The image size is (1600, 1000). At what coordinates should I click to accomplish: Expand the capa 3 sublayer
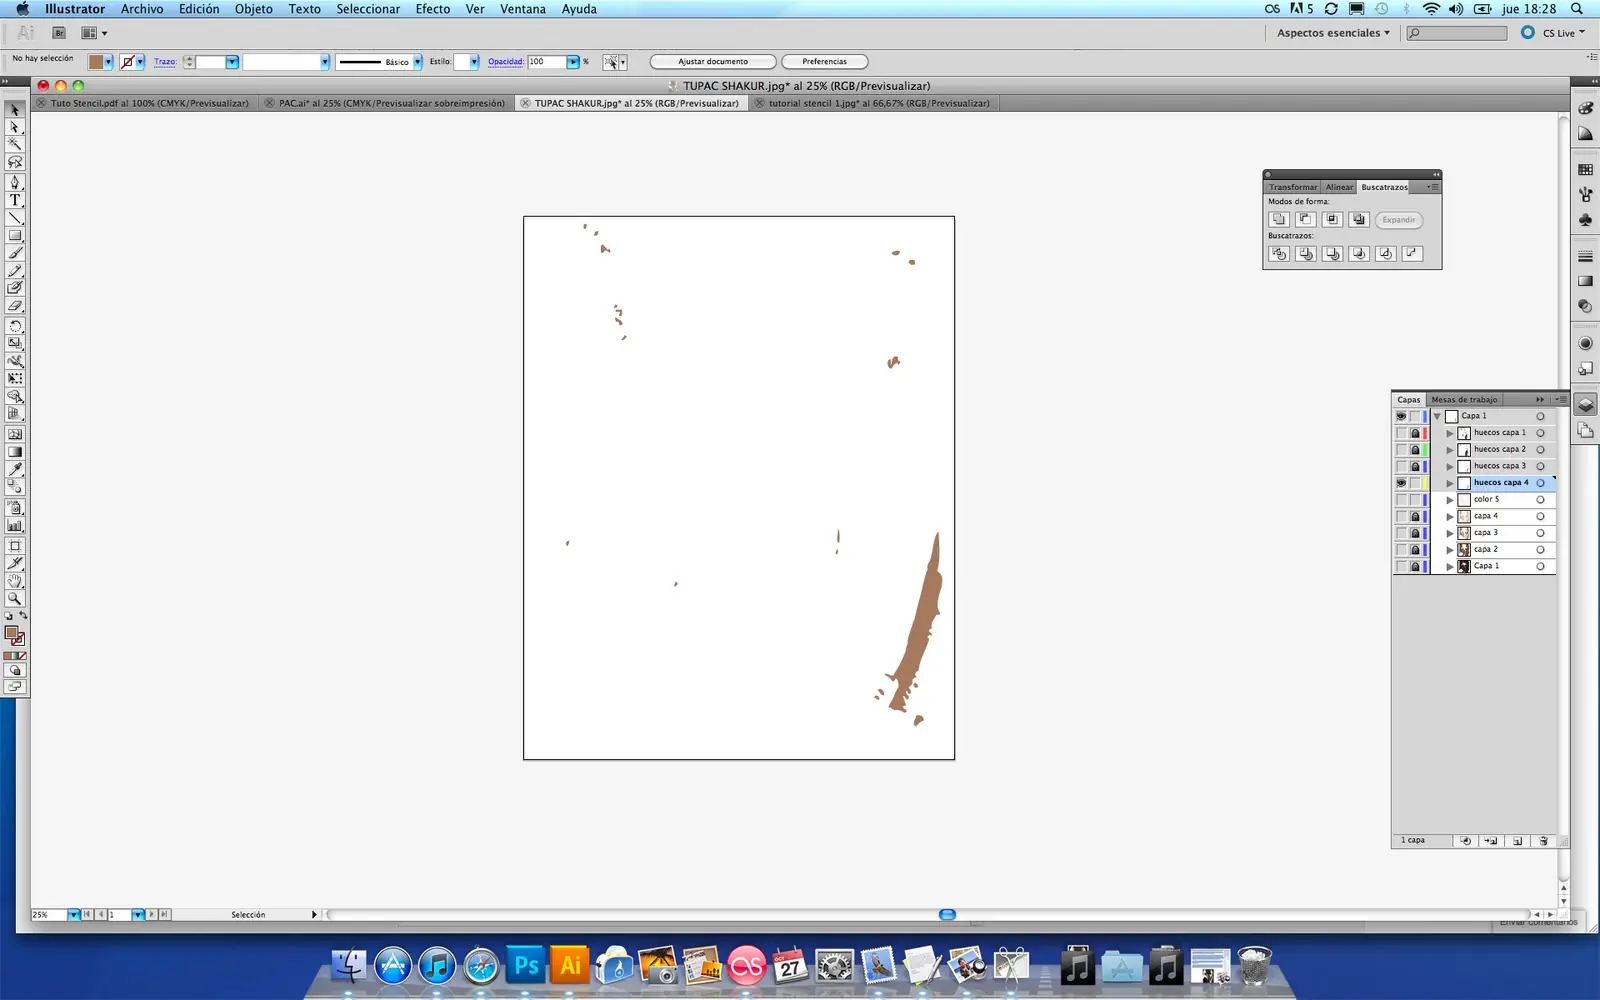[x=1450, y=533]
